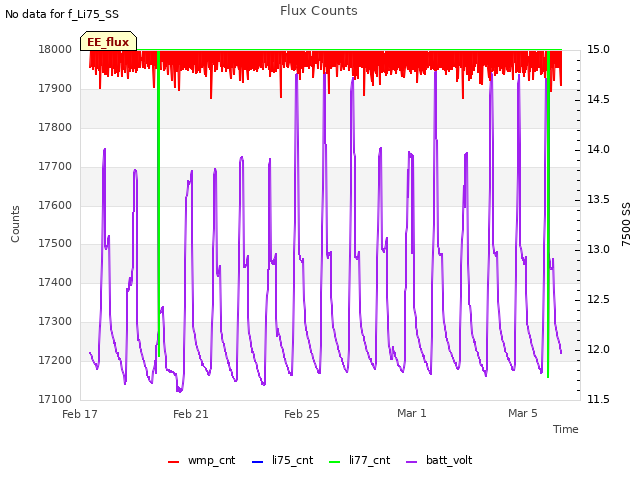This screenshot has width=640, height=480.
Task: Click the Feb 21 x-axis label
Action: (191, 414)
